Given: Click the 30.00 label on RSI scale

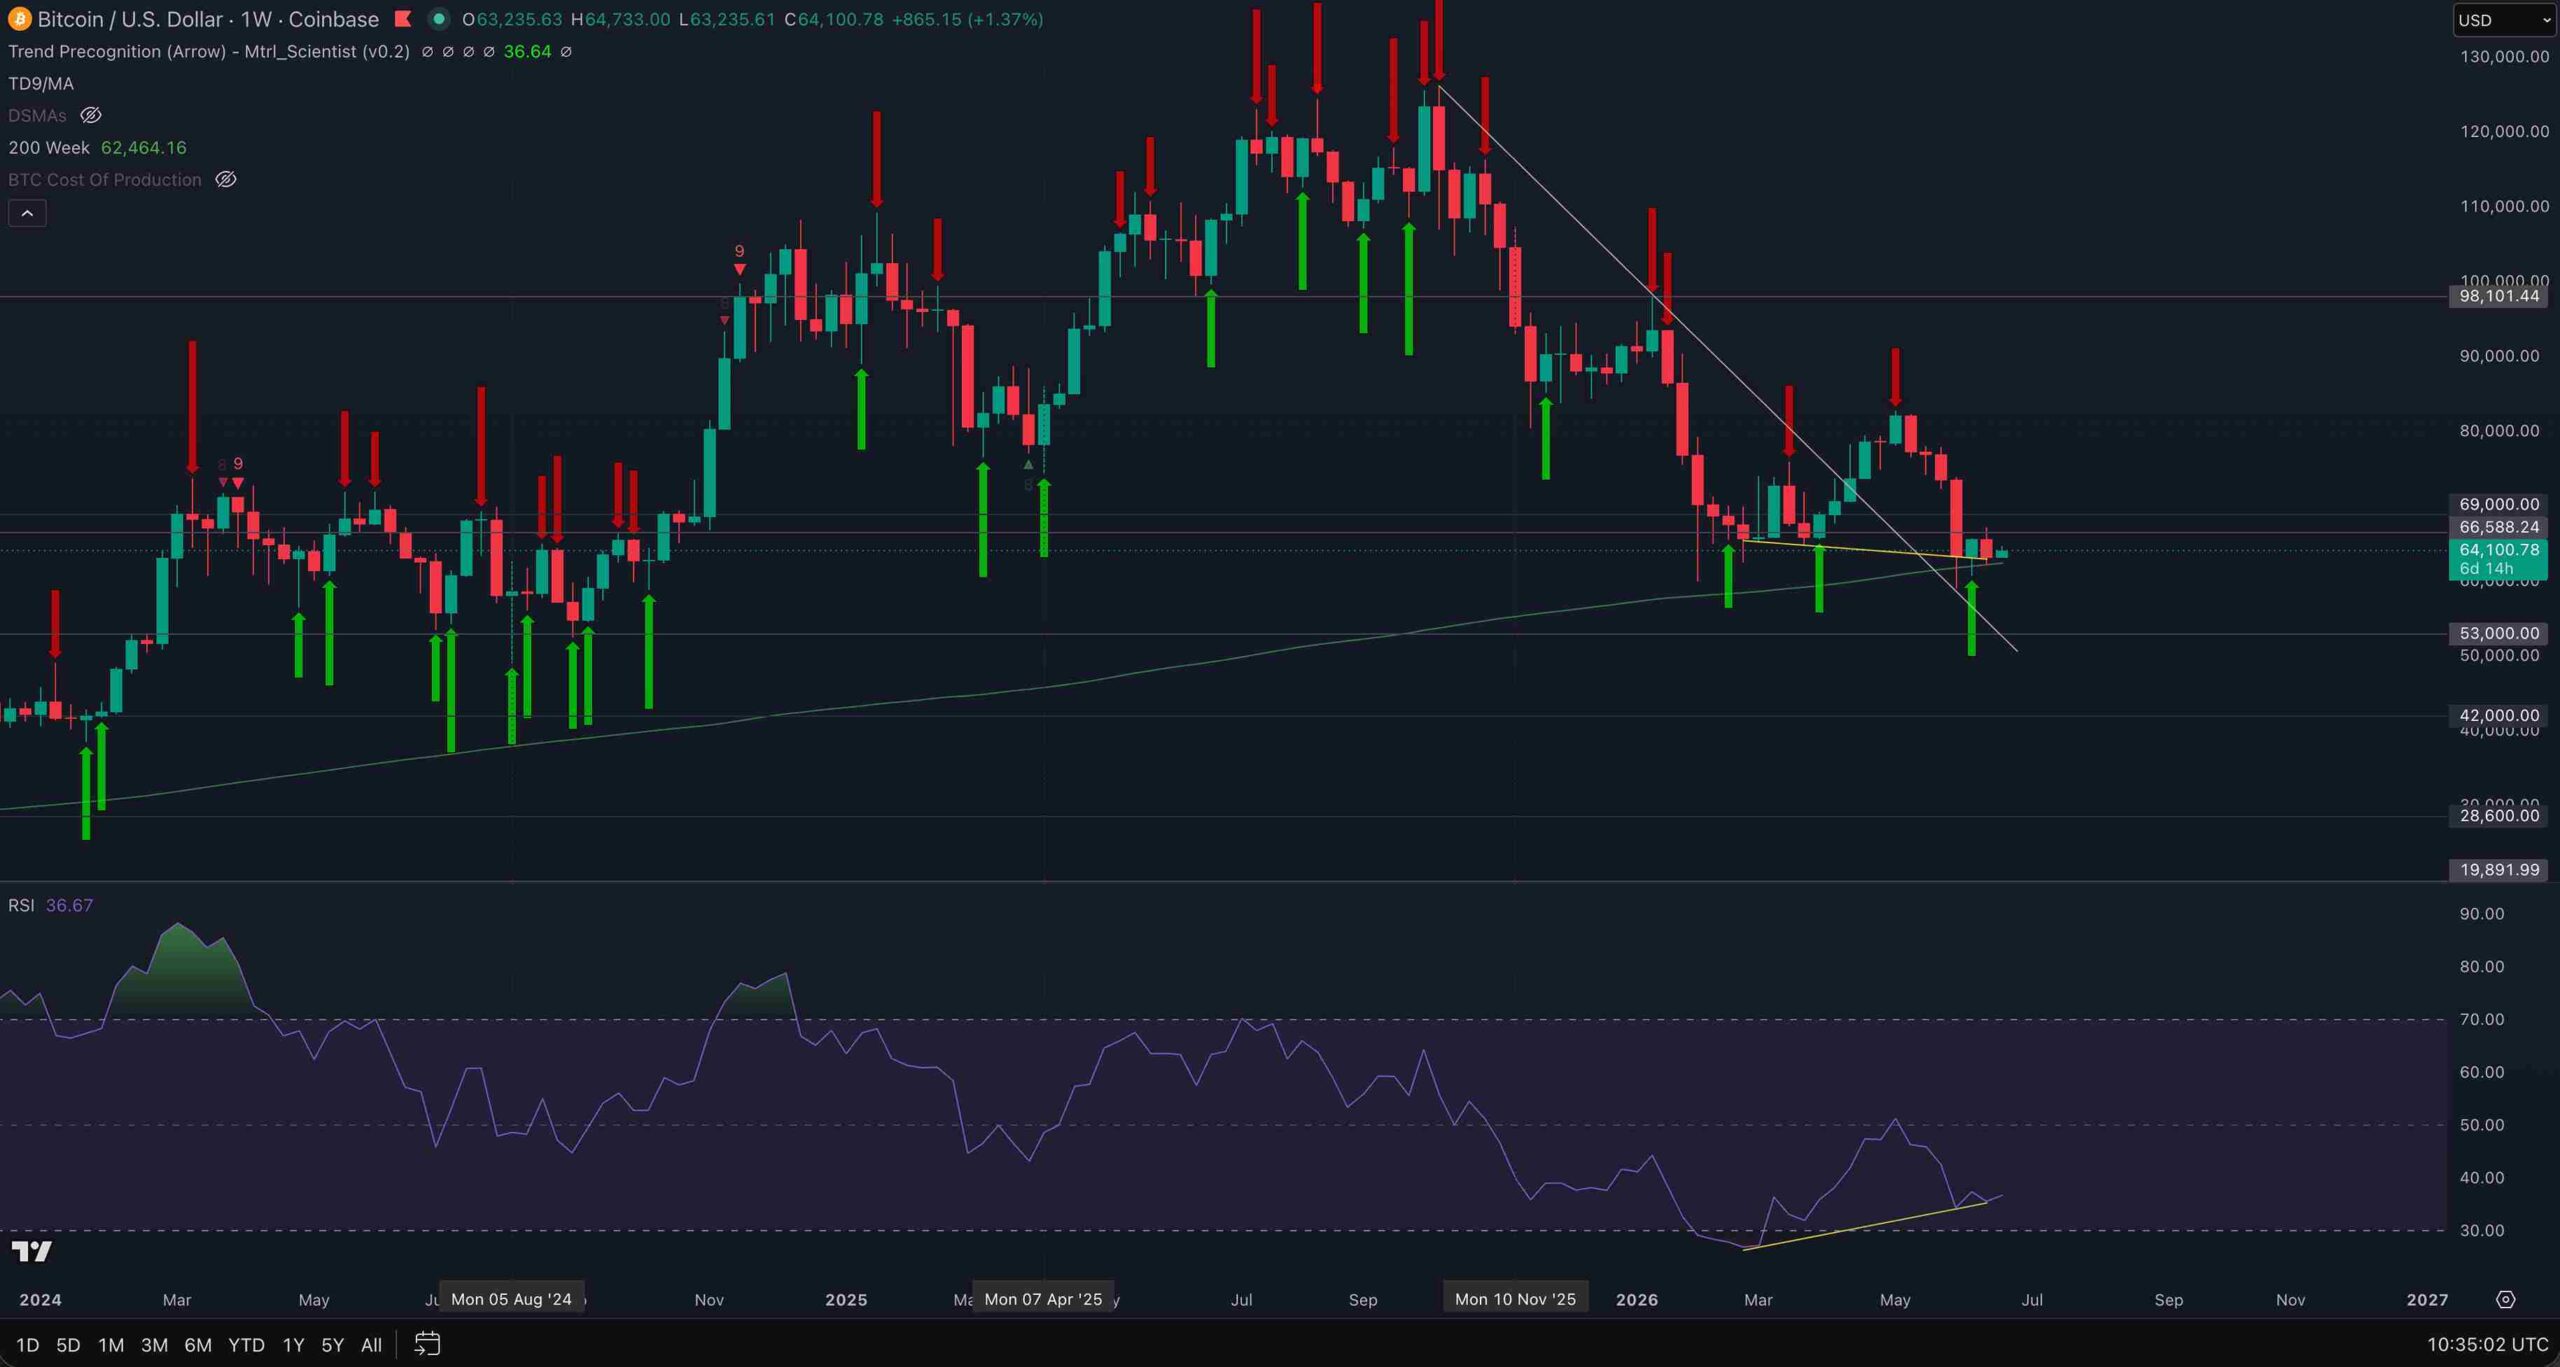Looking at the screenshot, I should 2482,1230.
